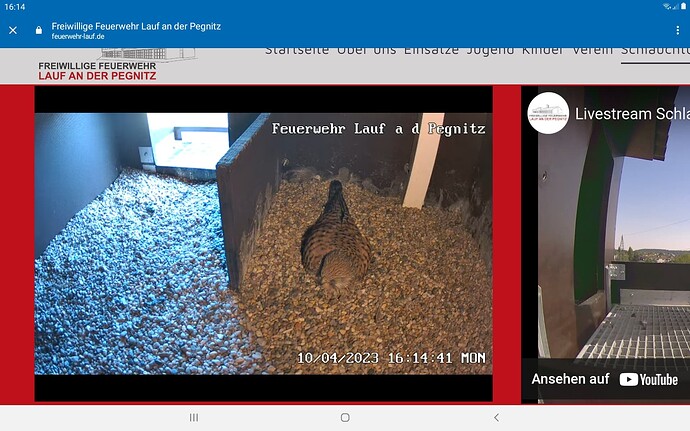Open the Einsätze menu item
Screen dimensions: 690x431
pyautogui.click(x=431, y=50)
